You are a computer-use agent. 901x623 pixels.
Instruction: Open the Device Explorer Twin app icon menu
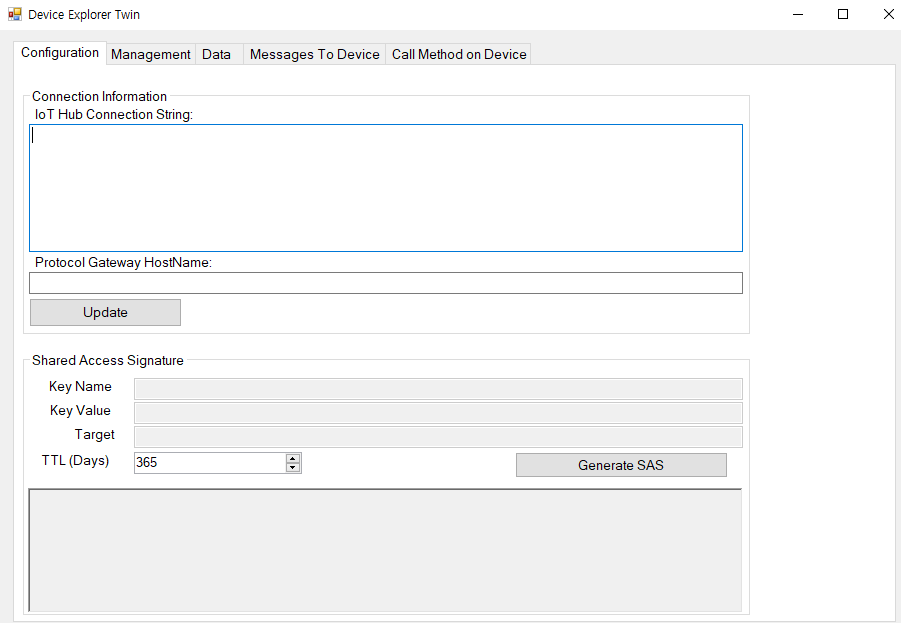[15, 14]
